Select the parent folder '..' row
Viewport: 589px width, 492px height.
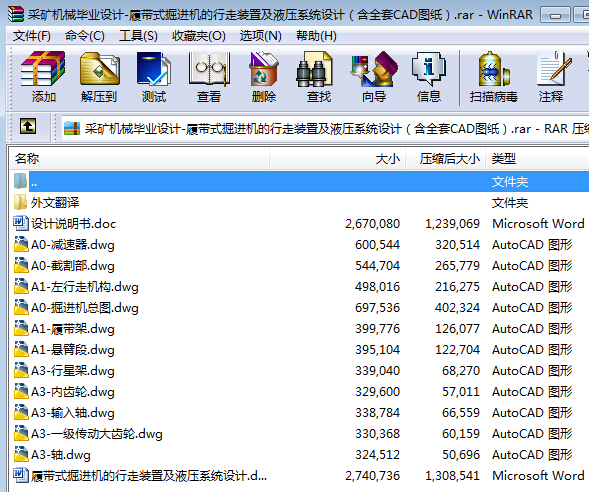(309, 181)
